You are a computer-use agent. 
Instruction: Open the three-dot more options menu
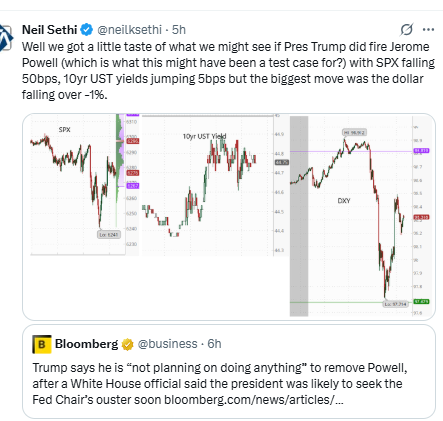[x=428, y=30]
